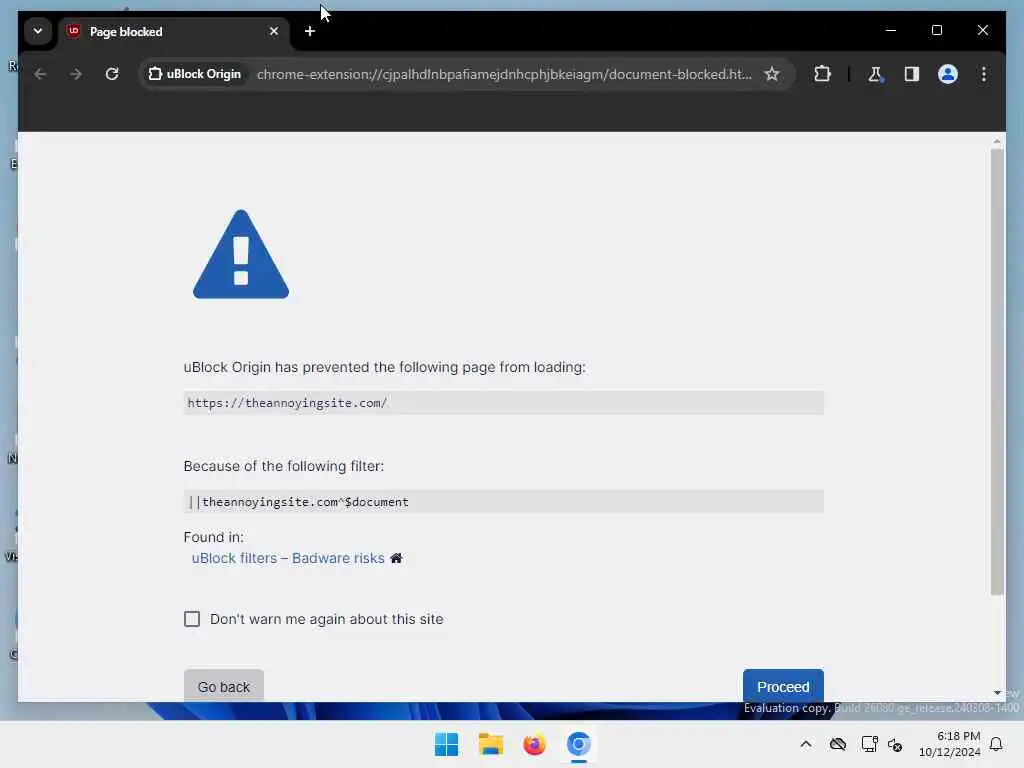Viewport: 1024px width, 768px height.
Task: Click the page vertical scrollbar thumb
Action: pyautogui.click(x=997, y=372)
